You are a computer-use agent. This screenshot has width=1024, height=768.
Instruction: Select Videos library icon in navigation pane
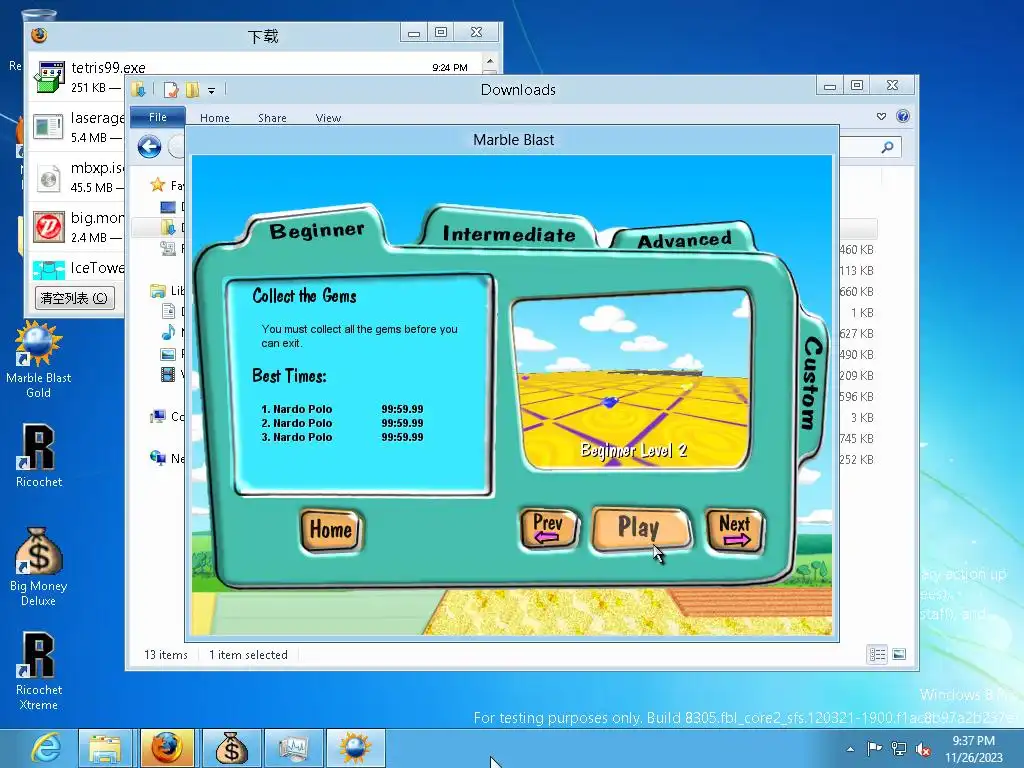[168, 374]
